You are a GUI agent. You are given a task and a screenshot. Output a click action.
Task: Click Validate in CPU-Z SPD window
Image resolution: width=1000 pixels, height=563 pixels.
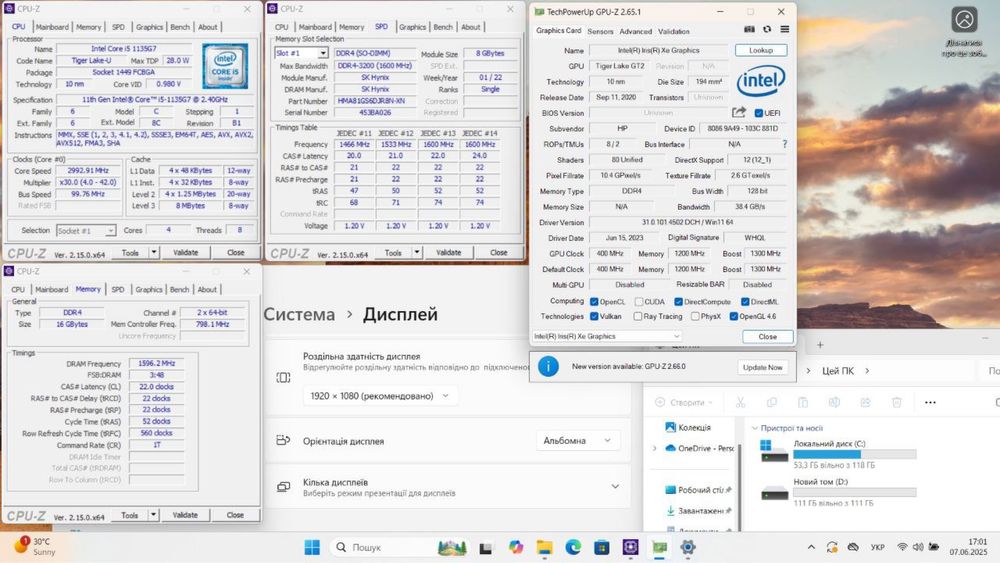tap(448, 252)
